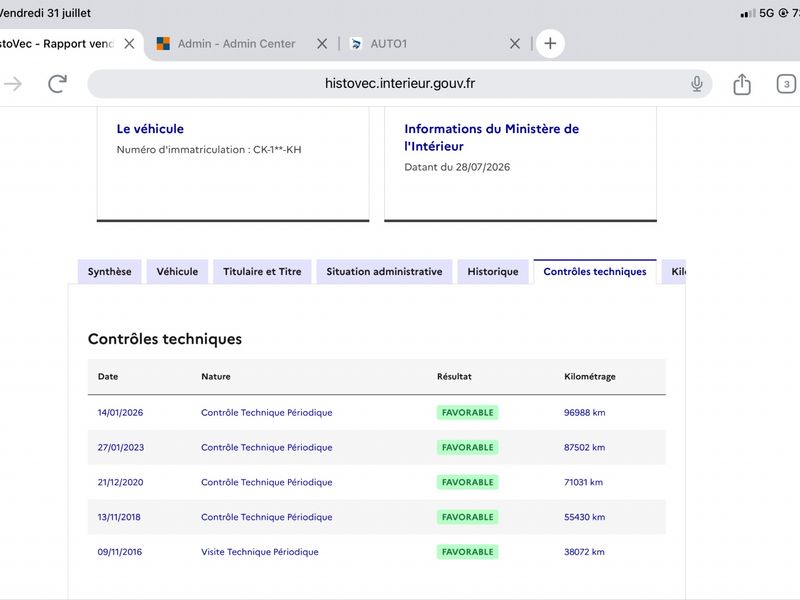Click the Résultat column header
The height and width of the screenshot is (600, 800).
pyautogui.click(x=454, y=377)
